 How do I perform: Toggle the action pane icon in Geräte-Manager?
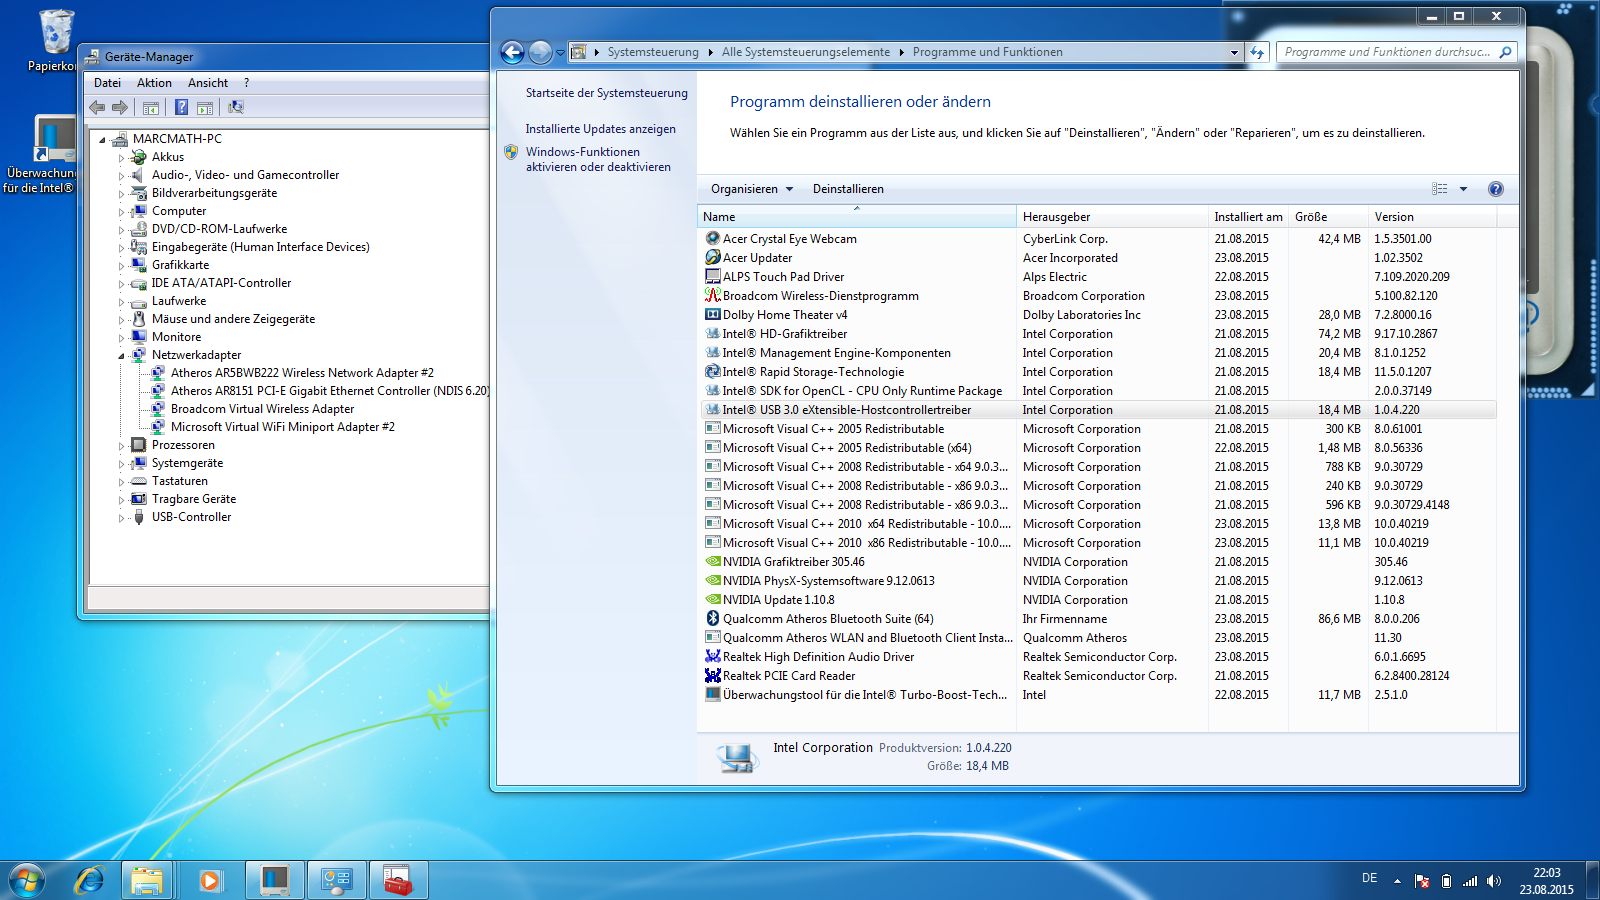pos(205,107)
